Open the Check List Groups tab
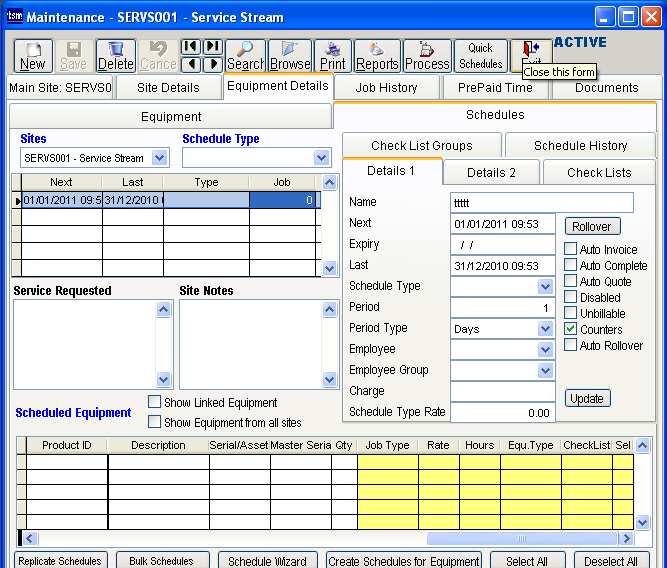This screenshot has width=667, height=568. 421,146
